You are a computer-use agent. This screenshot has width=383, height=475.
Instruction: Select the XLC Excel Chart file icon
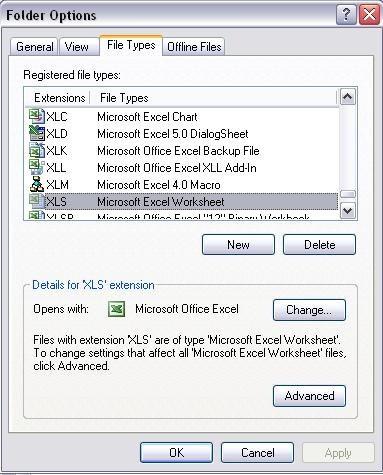click(x=37, y=116)
